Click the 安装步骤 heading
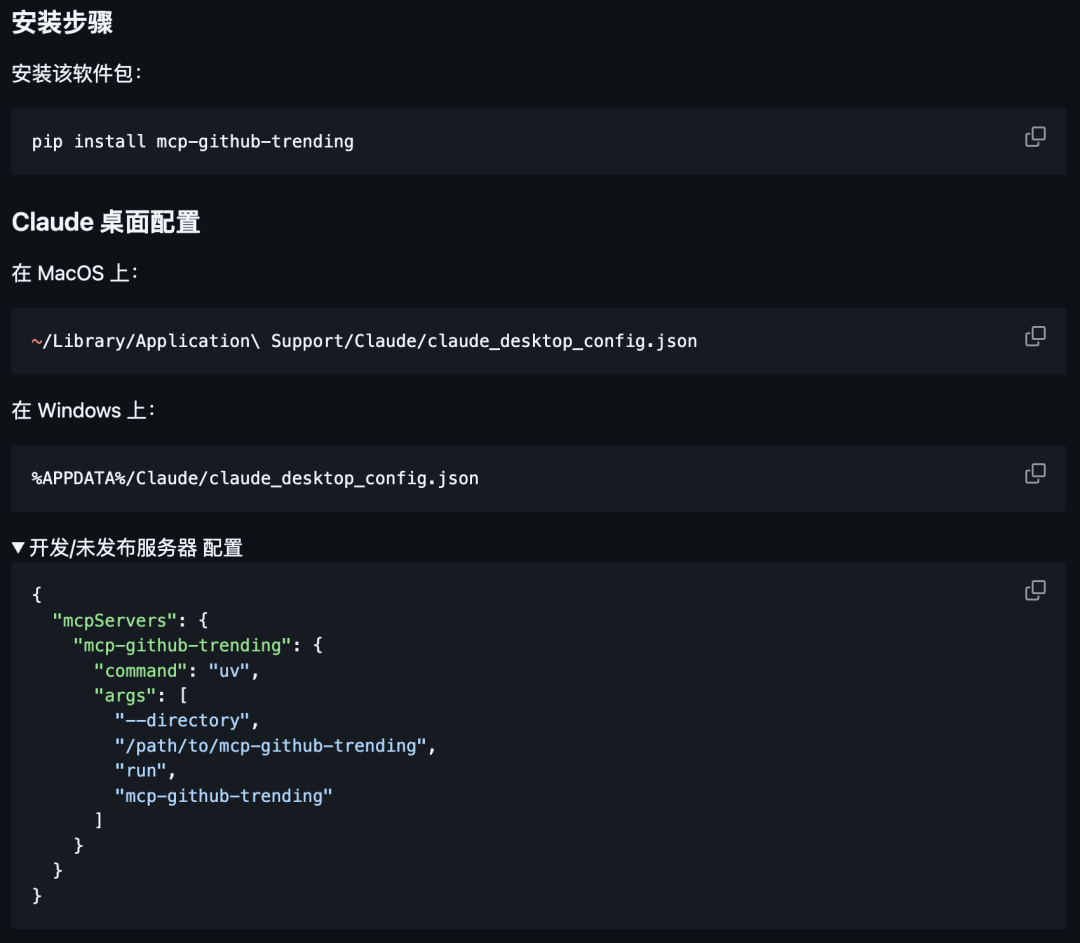 (x=62, y=22)
